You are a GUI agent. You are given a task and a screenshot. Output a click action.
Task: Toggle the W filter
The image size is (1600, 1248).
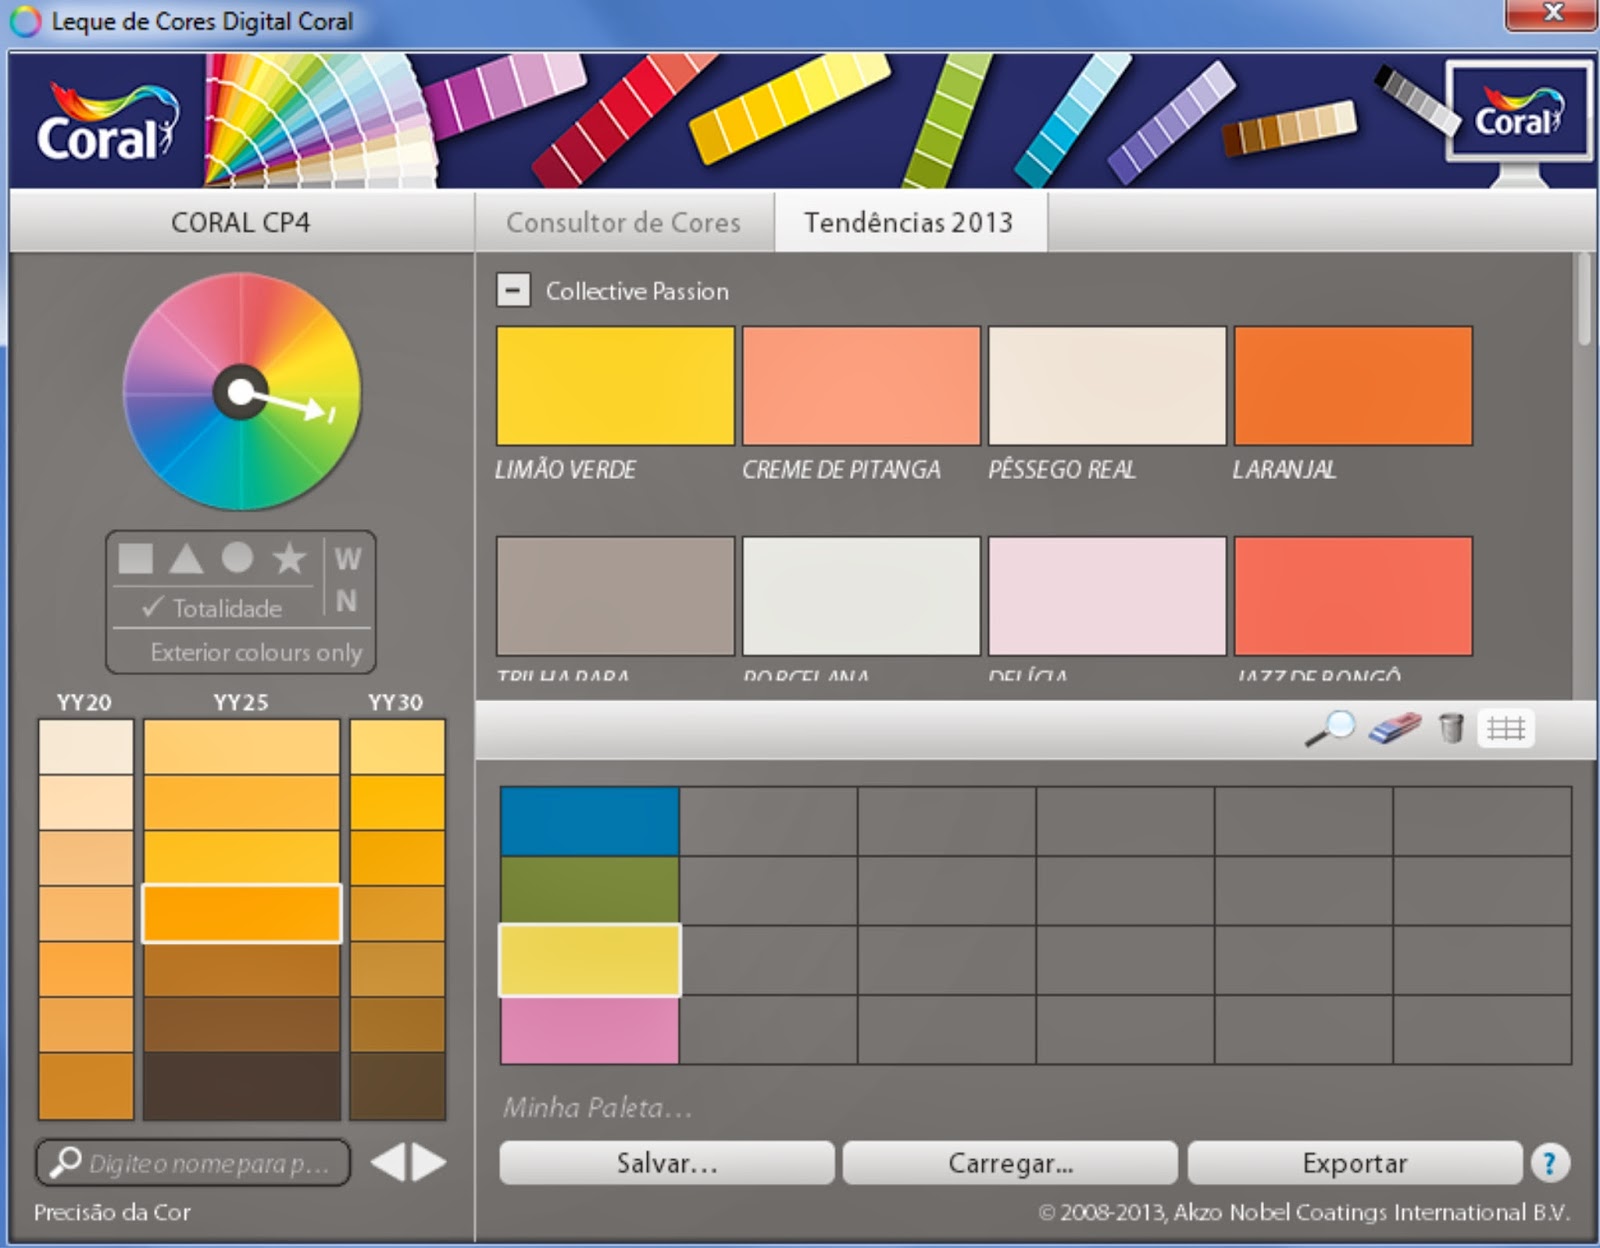(x=347, y=558)
